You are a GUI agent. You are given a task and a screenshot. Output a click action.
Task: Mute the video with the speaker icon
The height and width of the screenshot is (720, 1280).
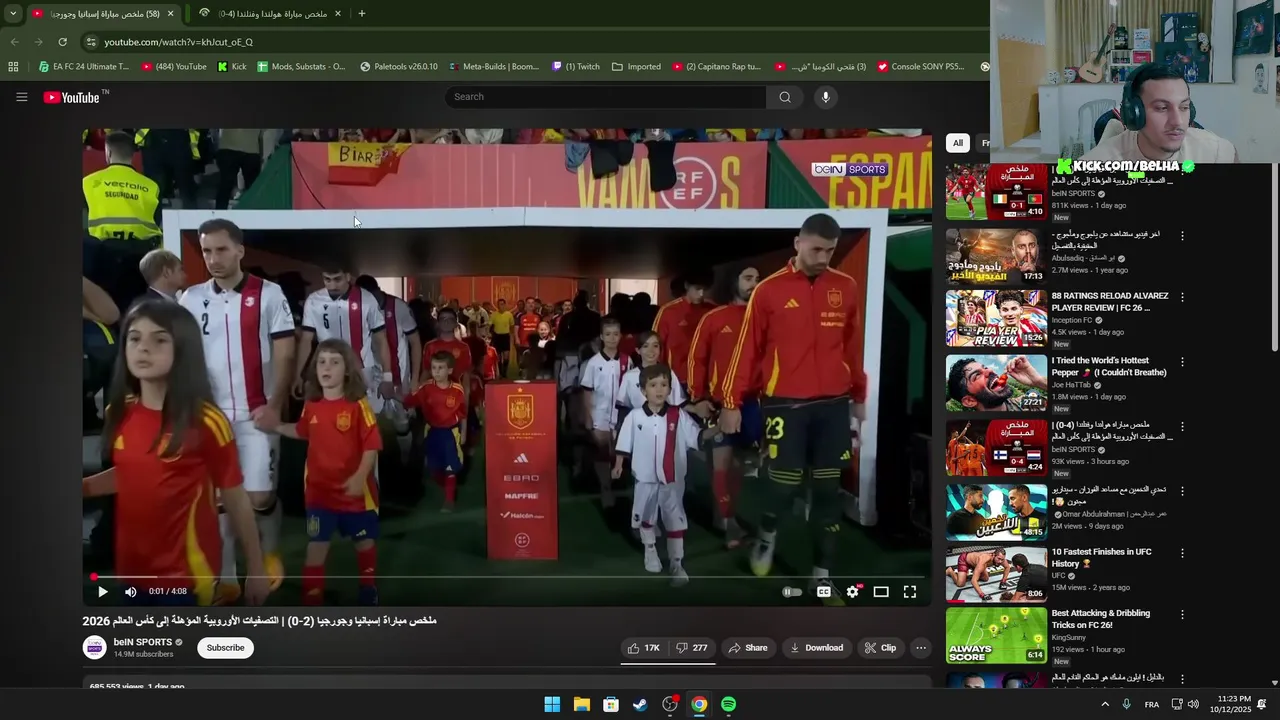click(130, 592)
